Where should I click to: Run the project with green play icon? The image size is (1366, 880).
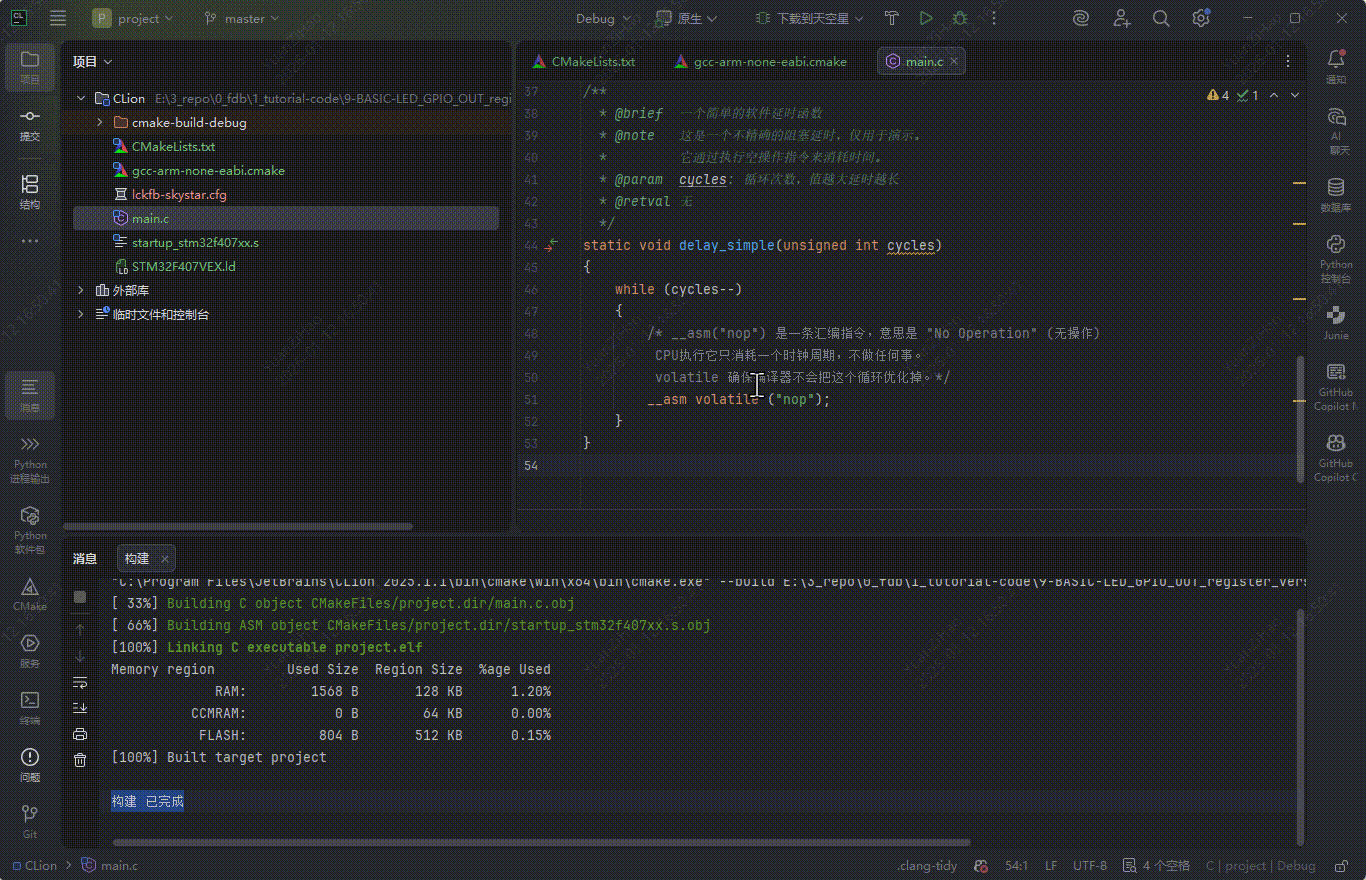click(926, 18)
